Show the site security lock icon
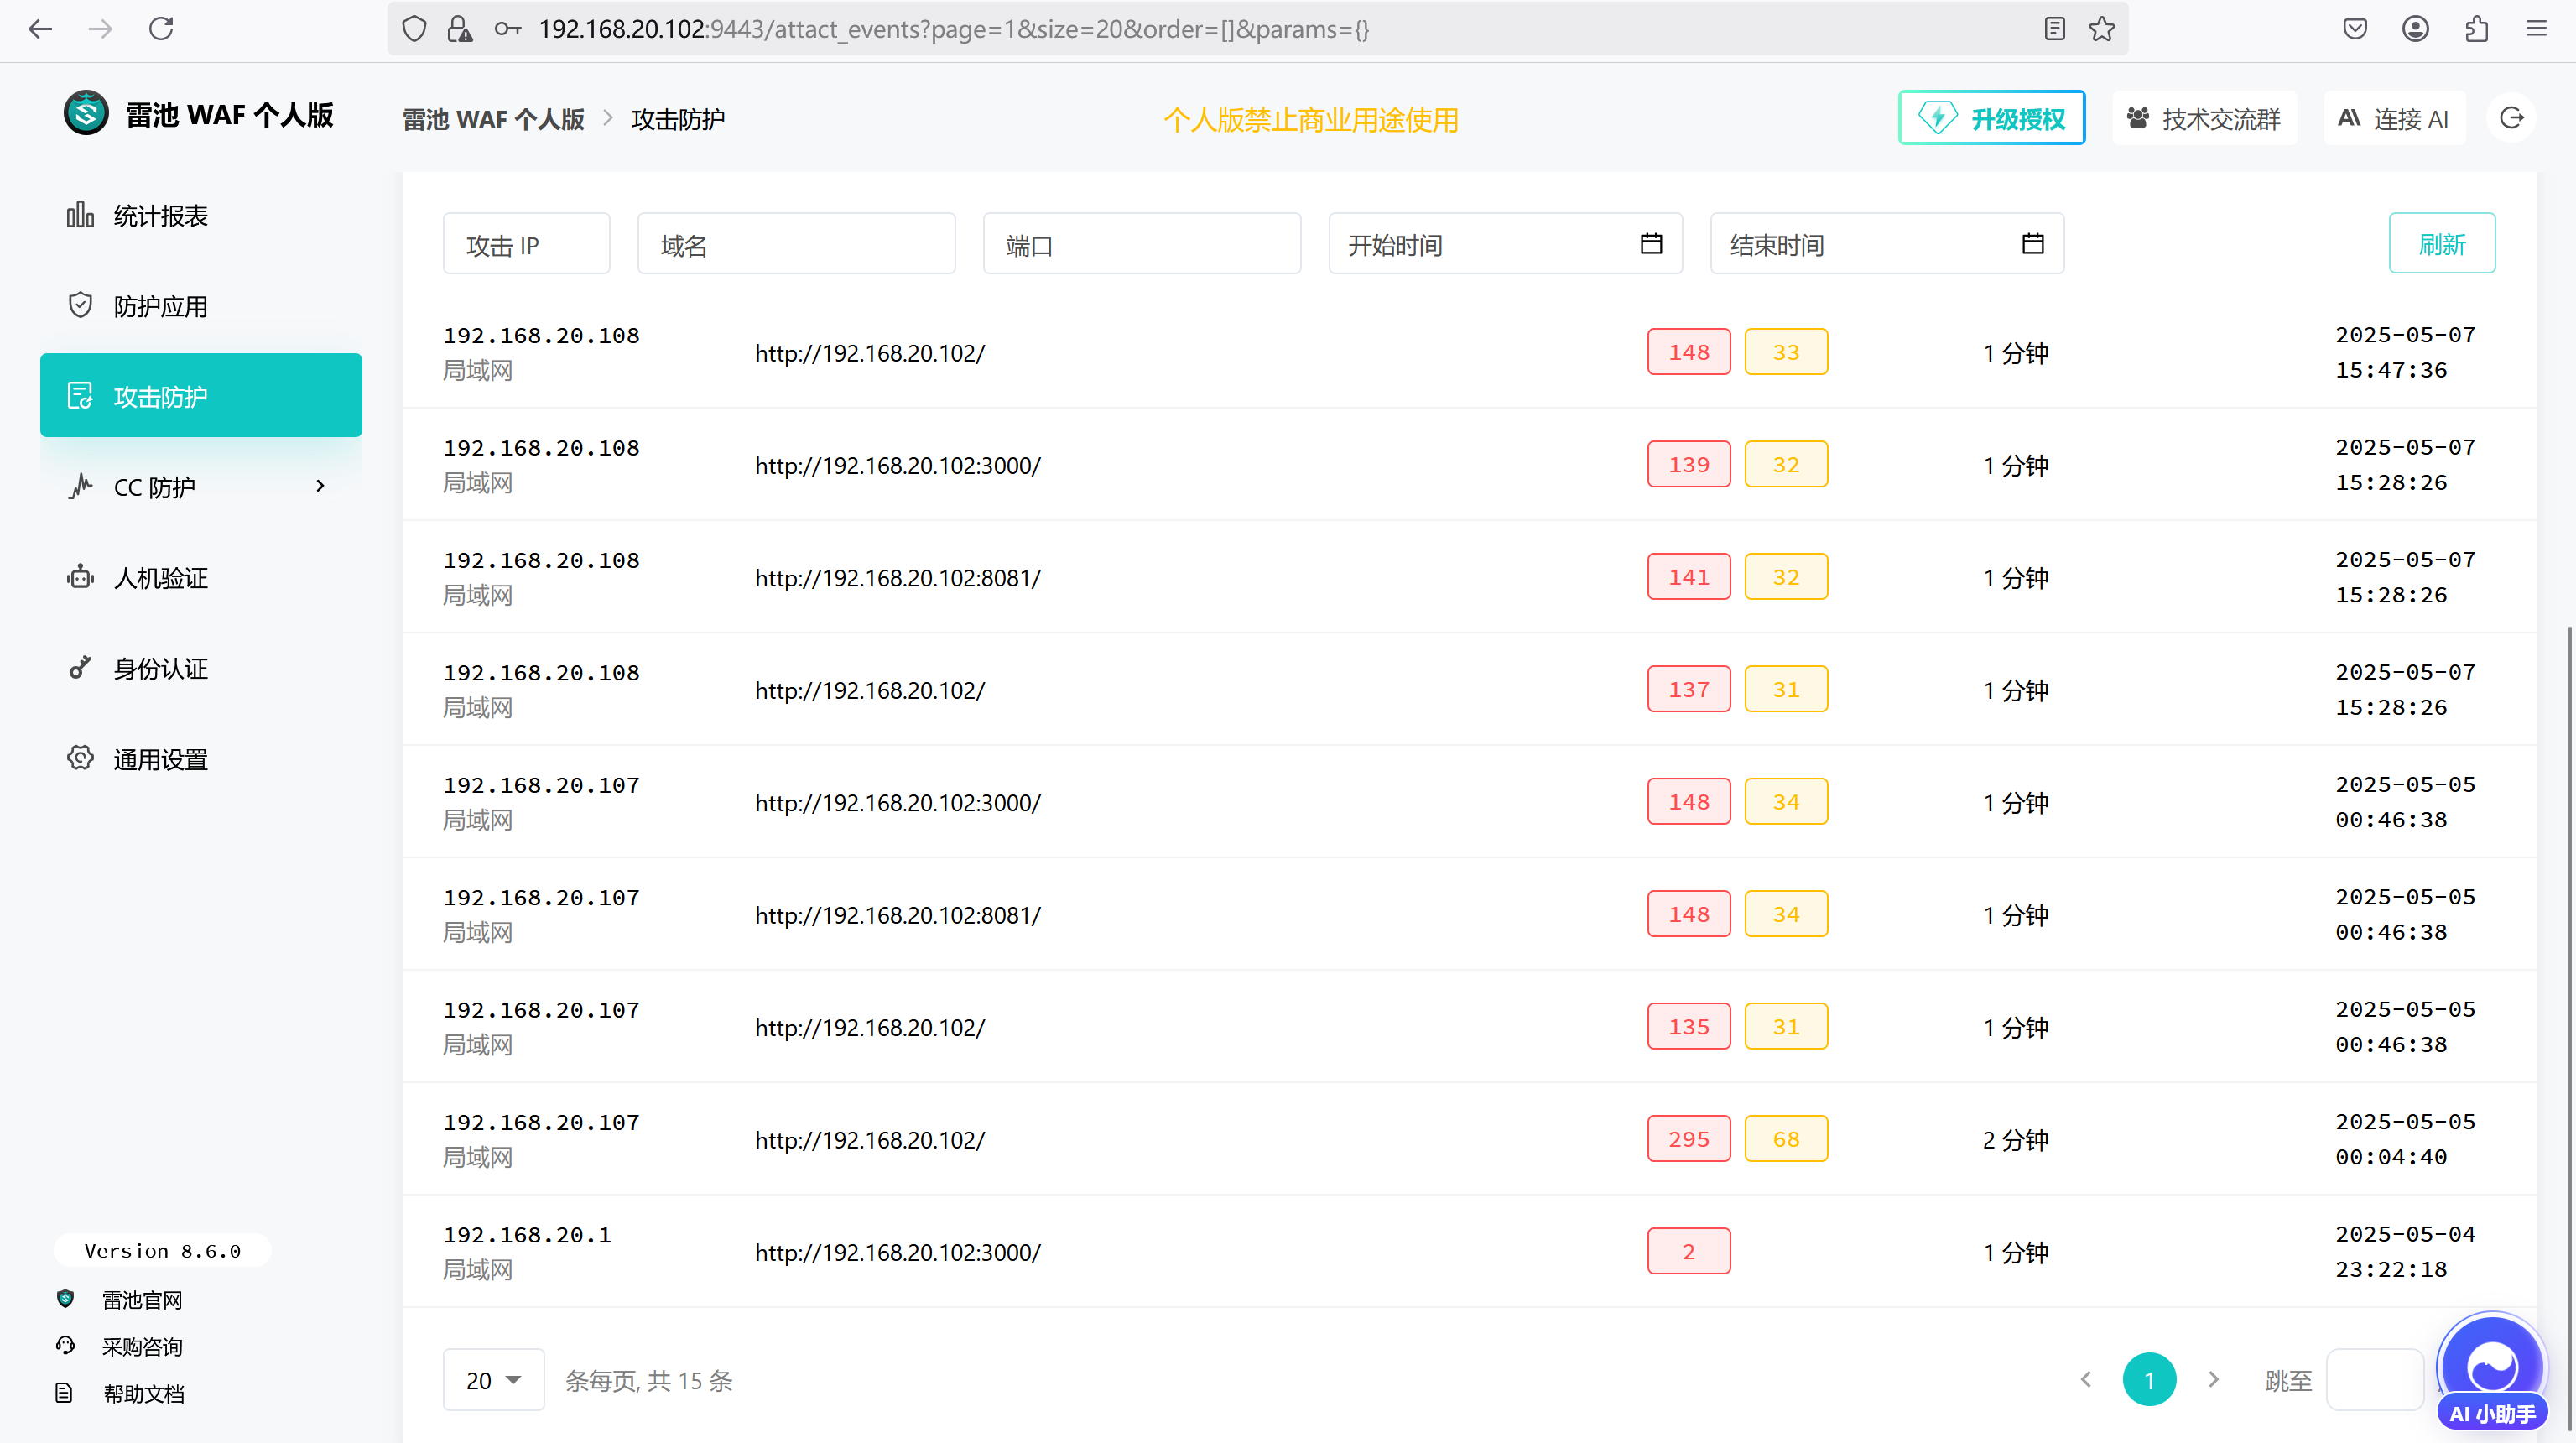 [x=459, y=29]
